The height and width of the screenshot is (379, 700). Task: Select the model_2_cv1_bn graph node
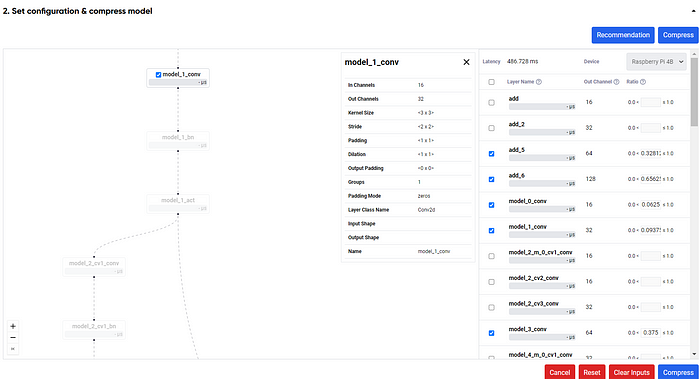(x=94, y=329)
